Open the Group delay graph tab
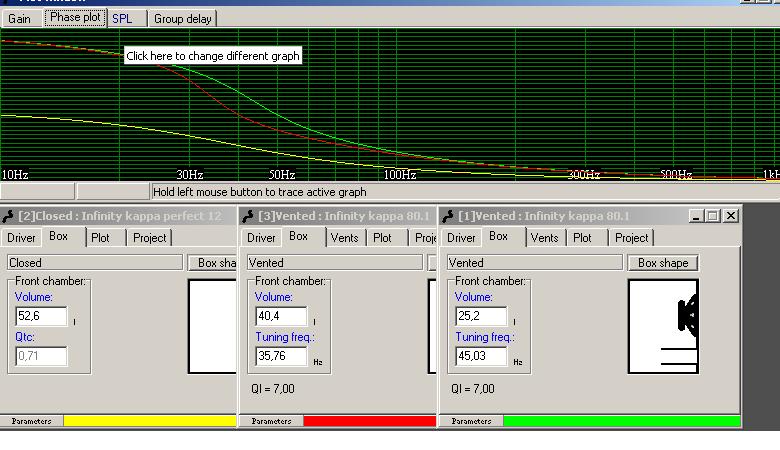Viewport: 780px width, 450px height. coord(182,18)
